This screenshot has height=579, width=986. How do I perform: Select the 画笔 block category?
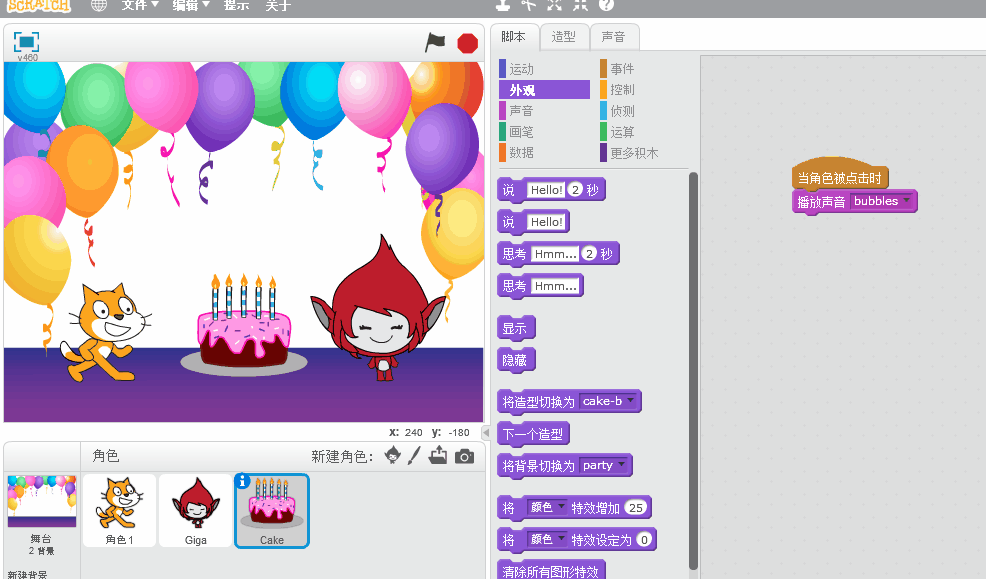point(544,132)
